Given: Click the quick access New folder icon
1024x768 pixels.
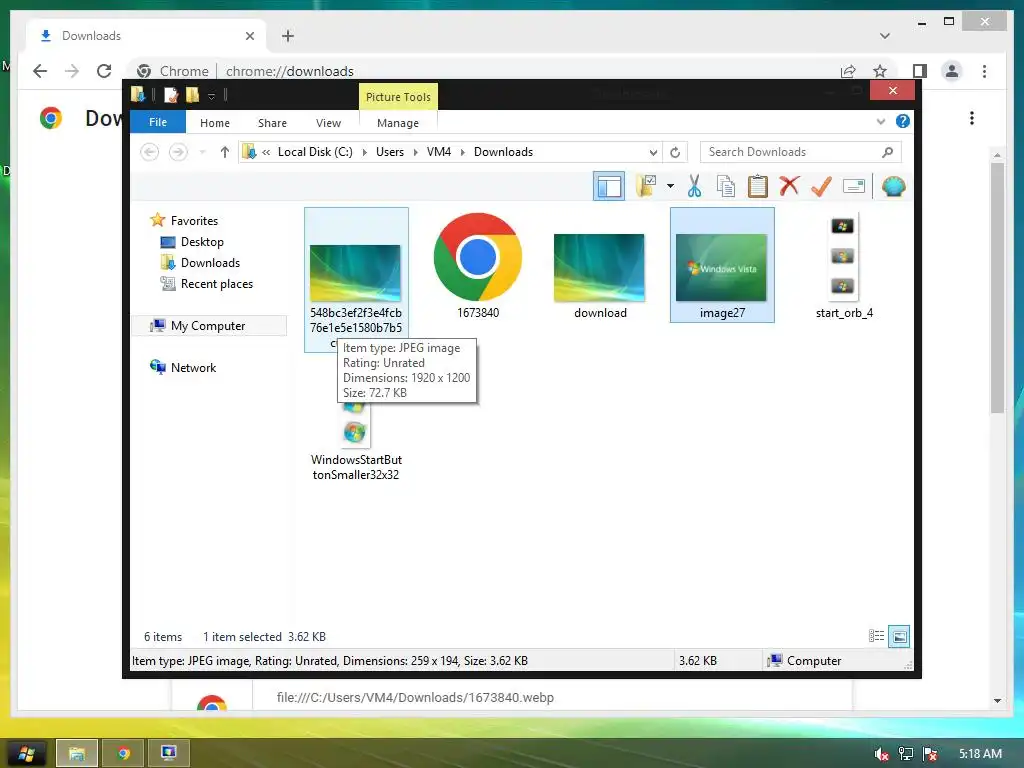Looking at the screenshot, I should [192, 95].
